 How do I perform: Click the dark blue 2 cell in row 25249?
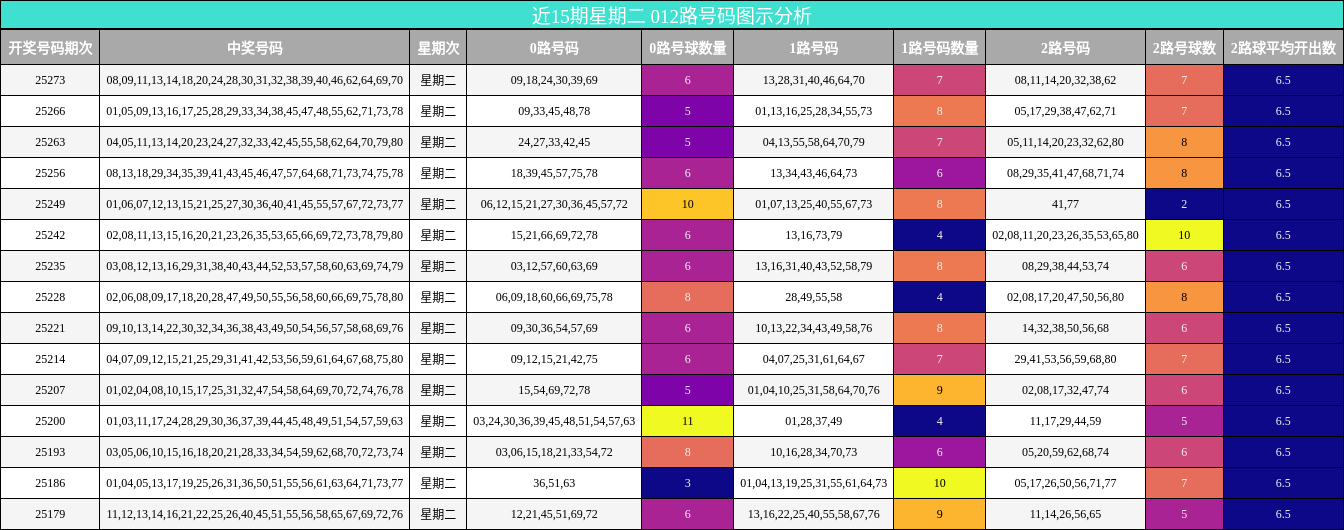tap(1184, 204)
